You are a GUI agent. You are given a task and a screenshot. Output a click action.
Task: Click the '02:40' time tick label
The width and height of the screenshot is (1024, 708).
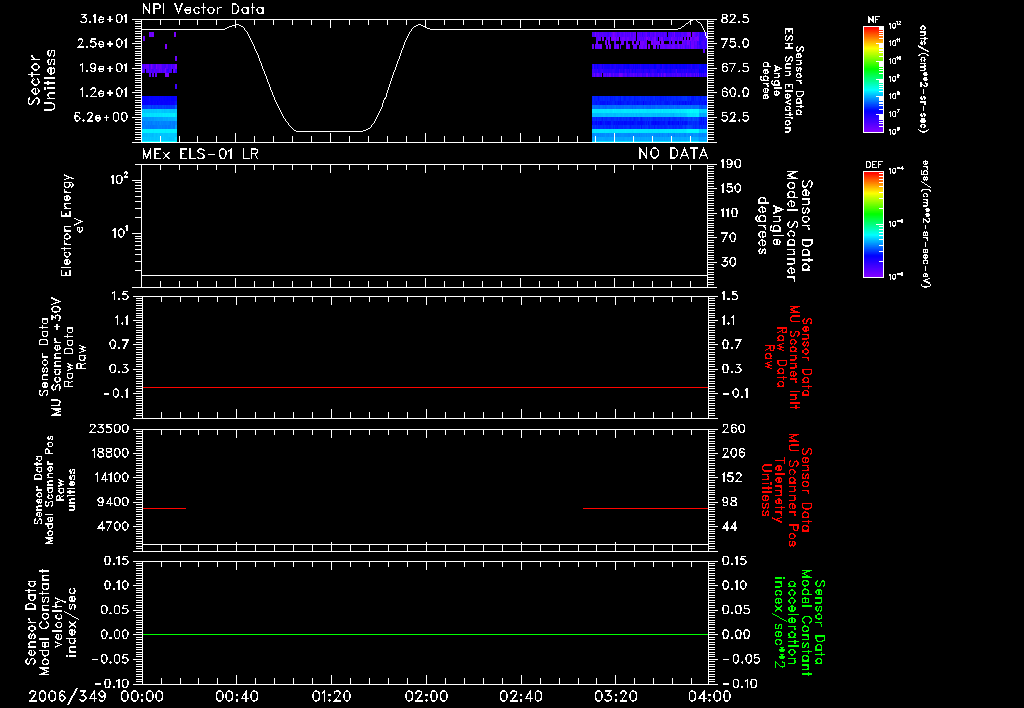coord(520,696)
